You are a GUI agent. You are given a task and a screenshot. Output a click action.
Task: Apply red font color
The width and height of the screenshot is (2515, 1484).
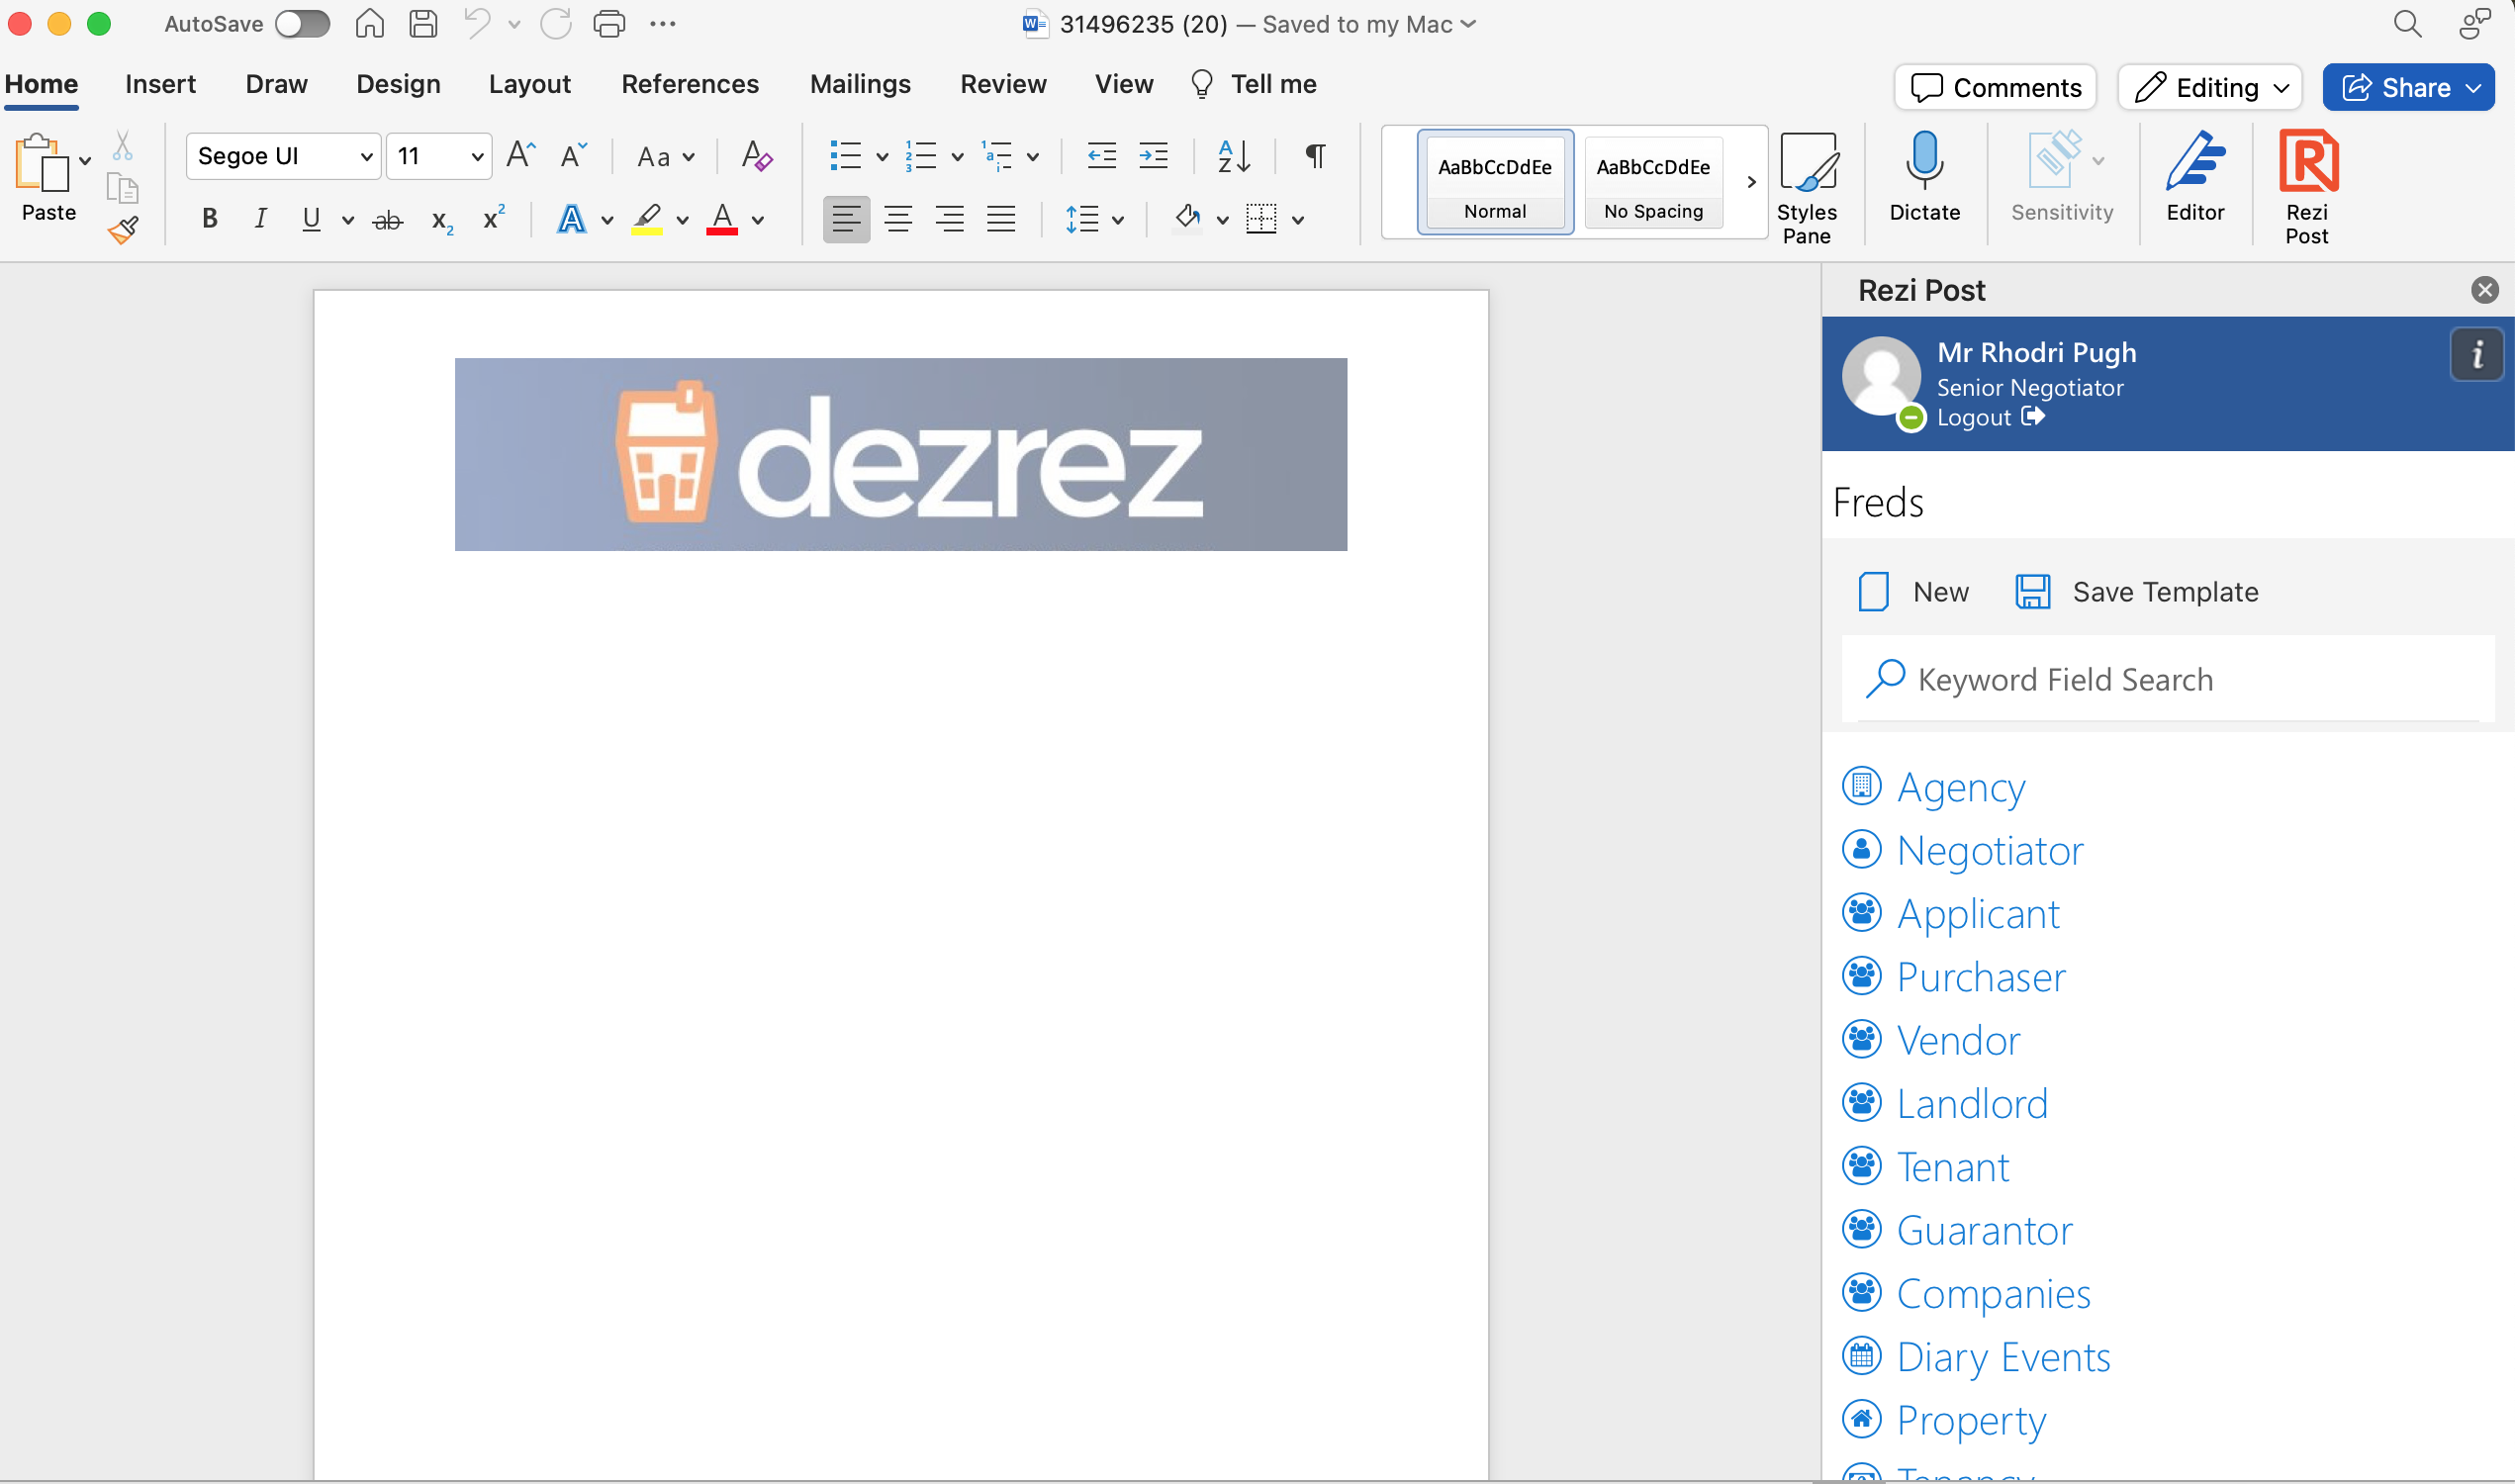coord(722,219)
